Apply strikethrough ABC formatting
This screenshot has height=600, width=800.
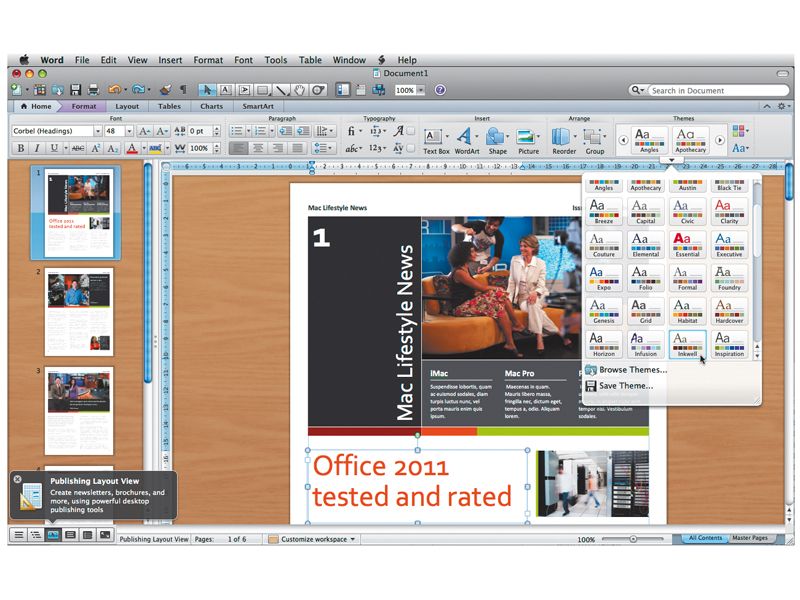click(78, 148)
